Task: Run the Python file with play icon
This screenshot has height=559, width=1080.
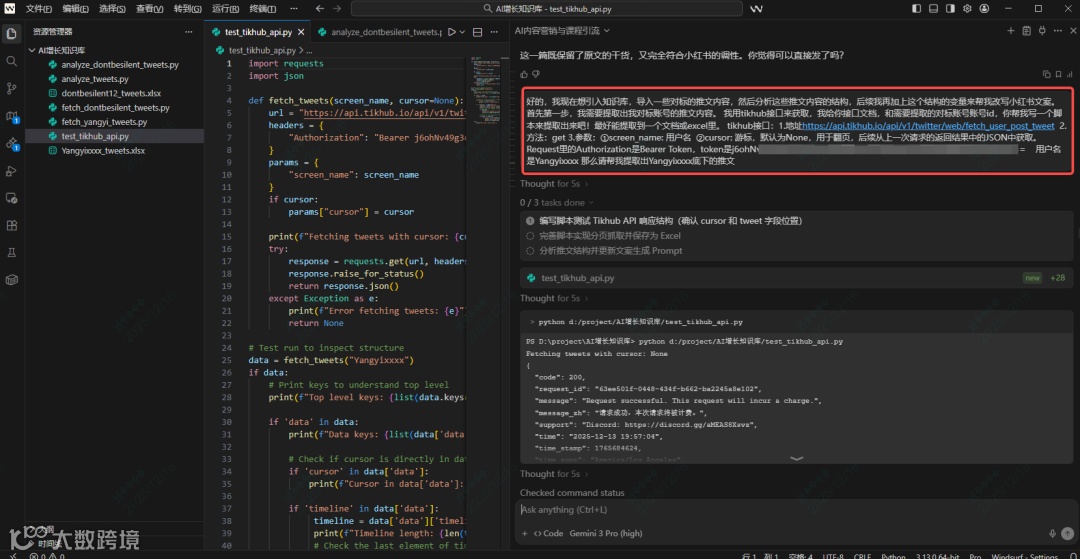Action: click(452, 32)
